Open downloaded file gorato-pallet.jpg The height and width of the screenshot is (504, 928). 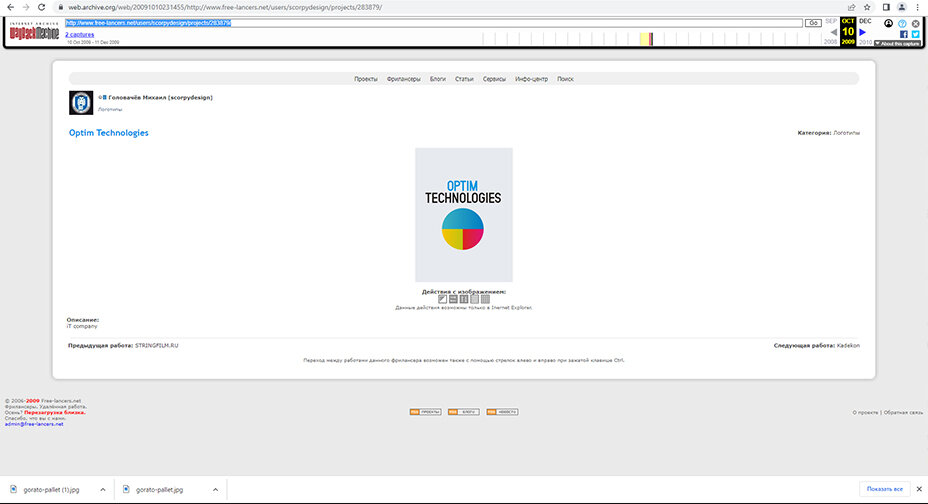[153, 490]
